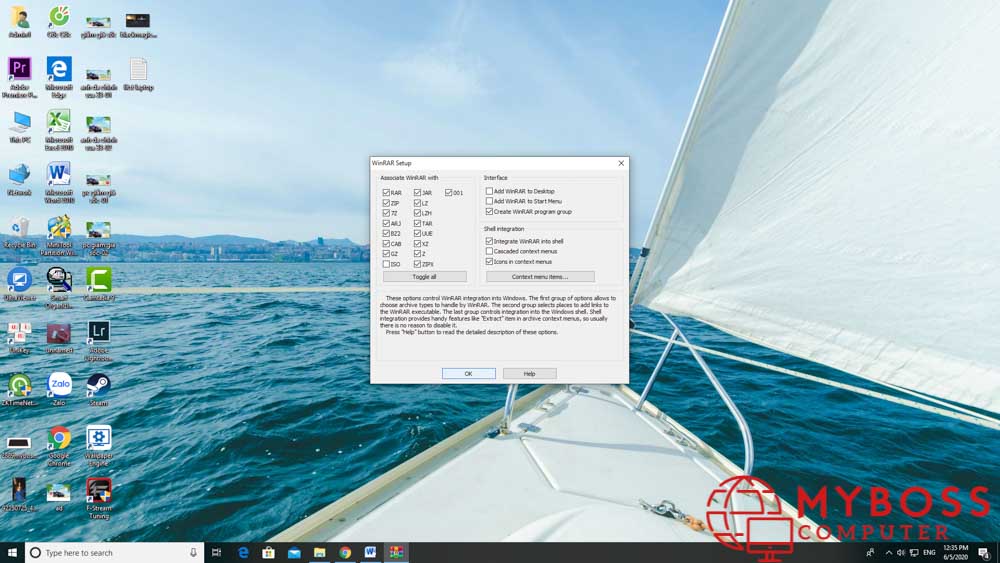Check Add WinRAR to Desktop
Viewport: 1000px width, 563px height.
490,191
